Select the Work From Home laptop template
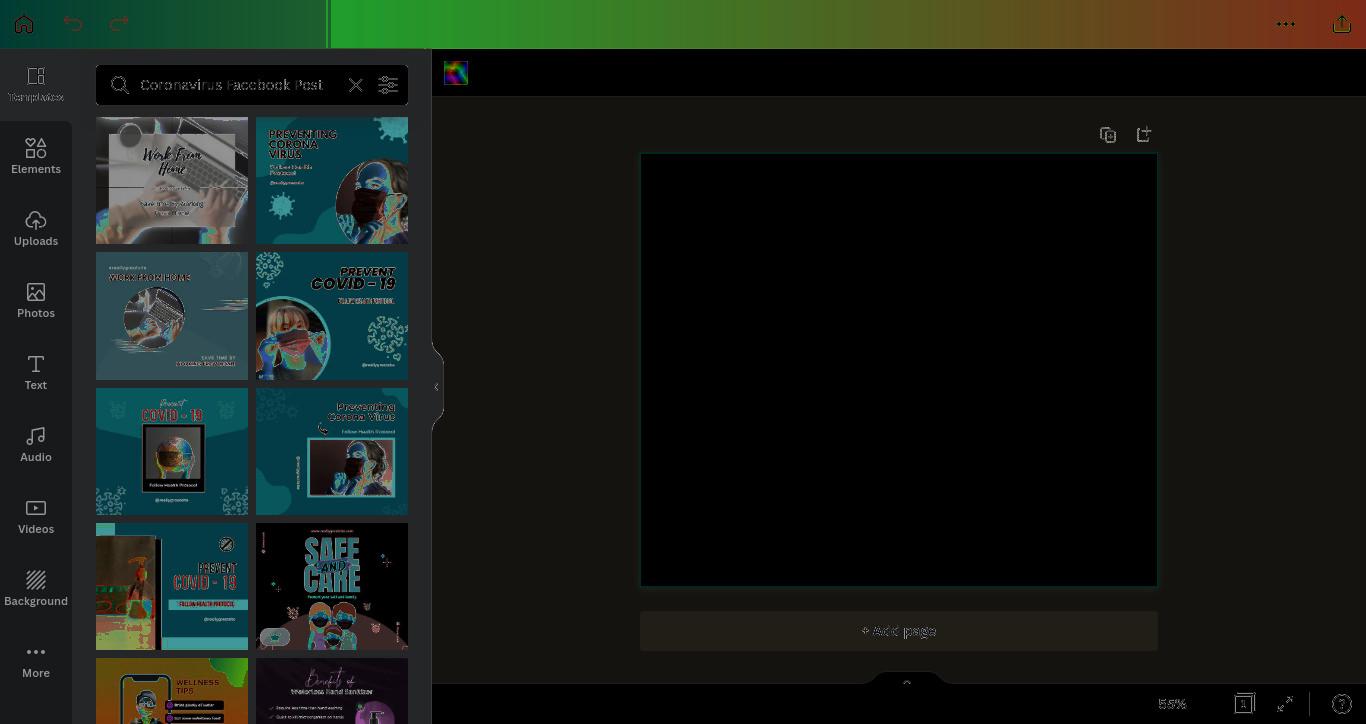The width and height of the screenshot is (1366, 724). coord(172,180)
